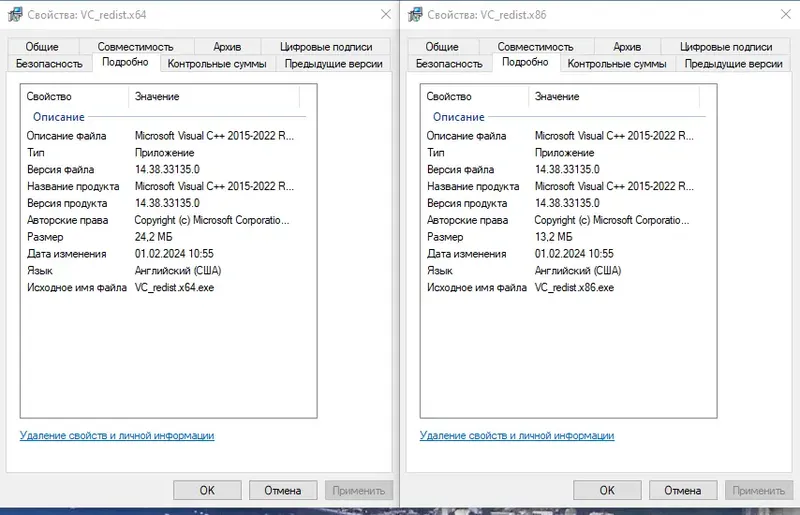
Task: Open Предыдущие версии tab in VC_redist.x86 window
Action: (x=734, y=64)
